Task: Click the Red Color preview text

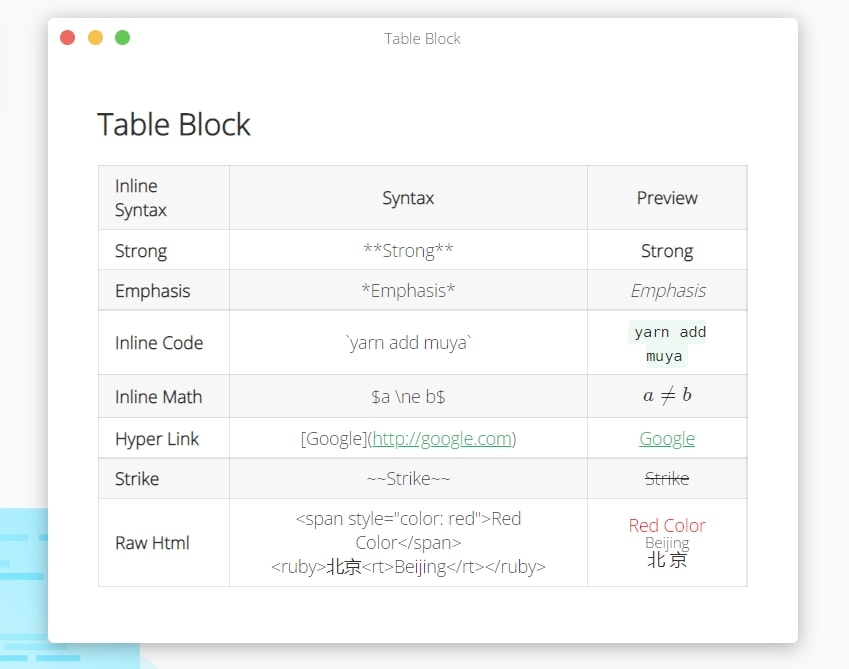Action: click(x=667, y=525)
